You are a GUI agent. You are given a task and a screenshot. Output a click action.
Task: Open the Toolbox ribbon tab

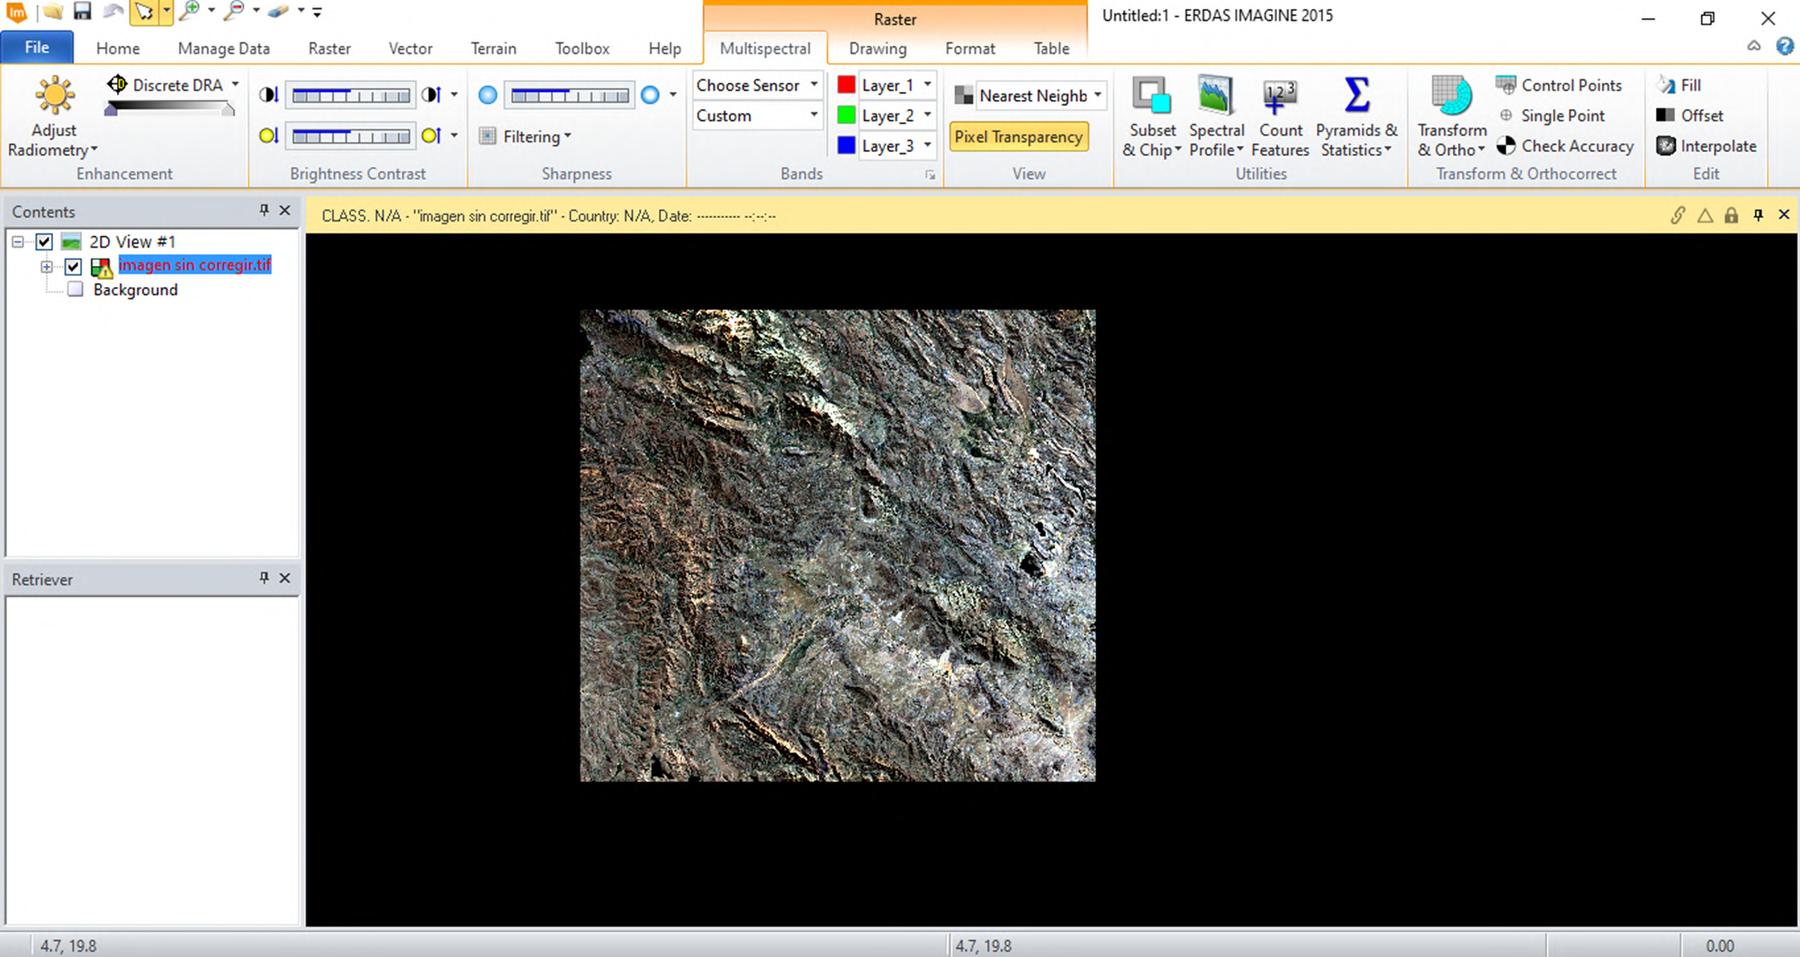pos(582,48)
